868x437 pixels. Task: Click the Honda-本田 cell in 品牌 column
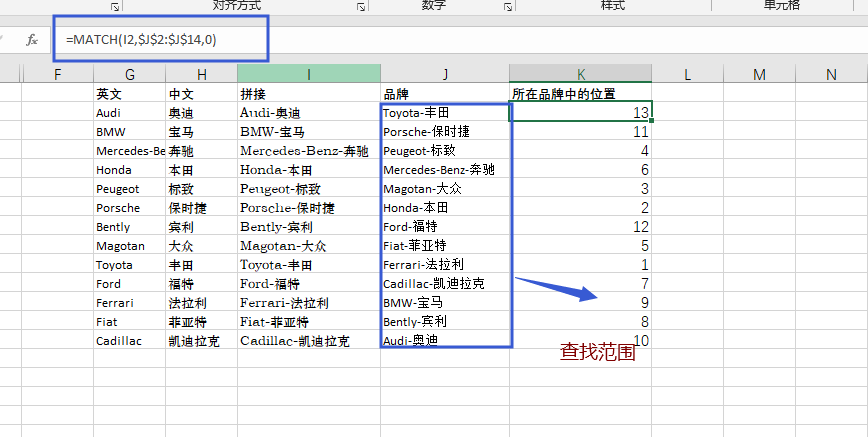pos(445,208)
